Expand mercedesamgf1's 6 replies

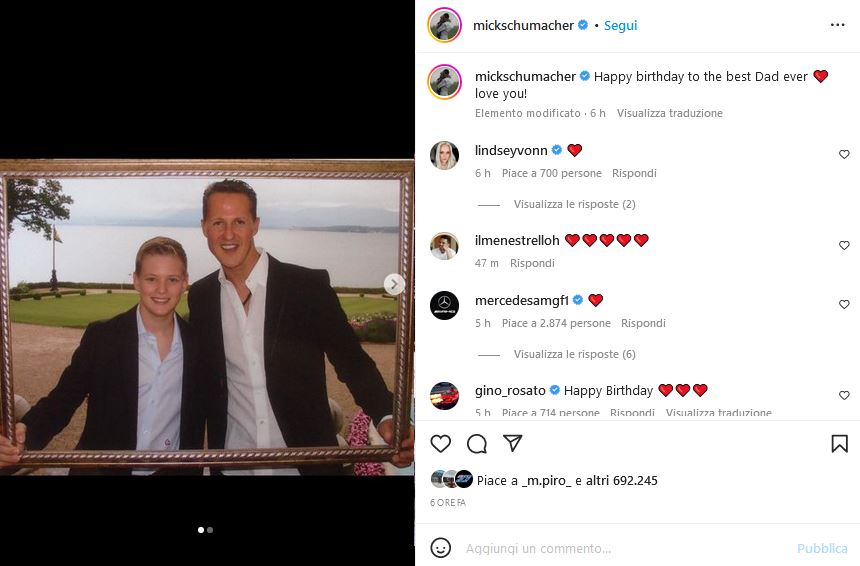574,354
